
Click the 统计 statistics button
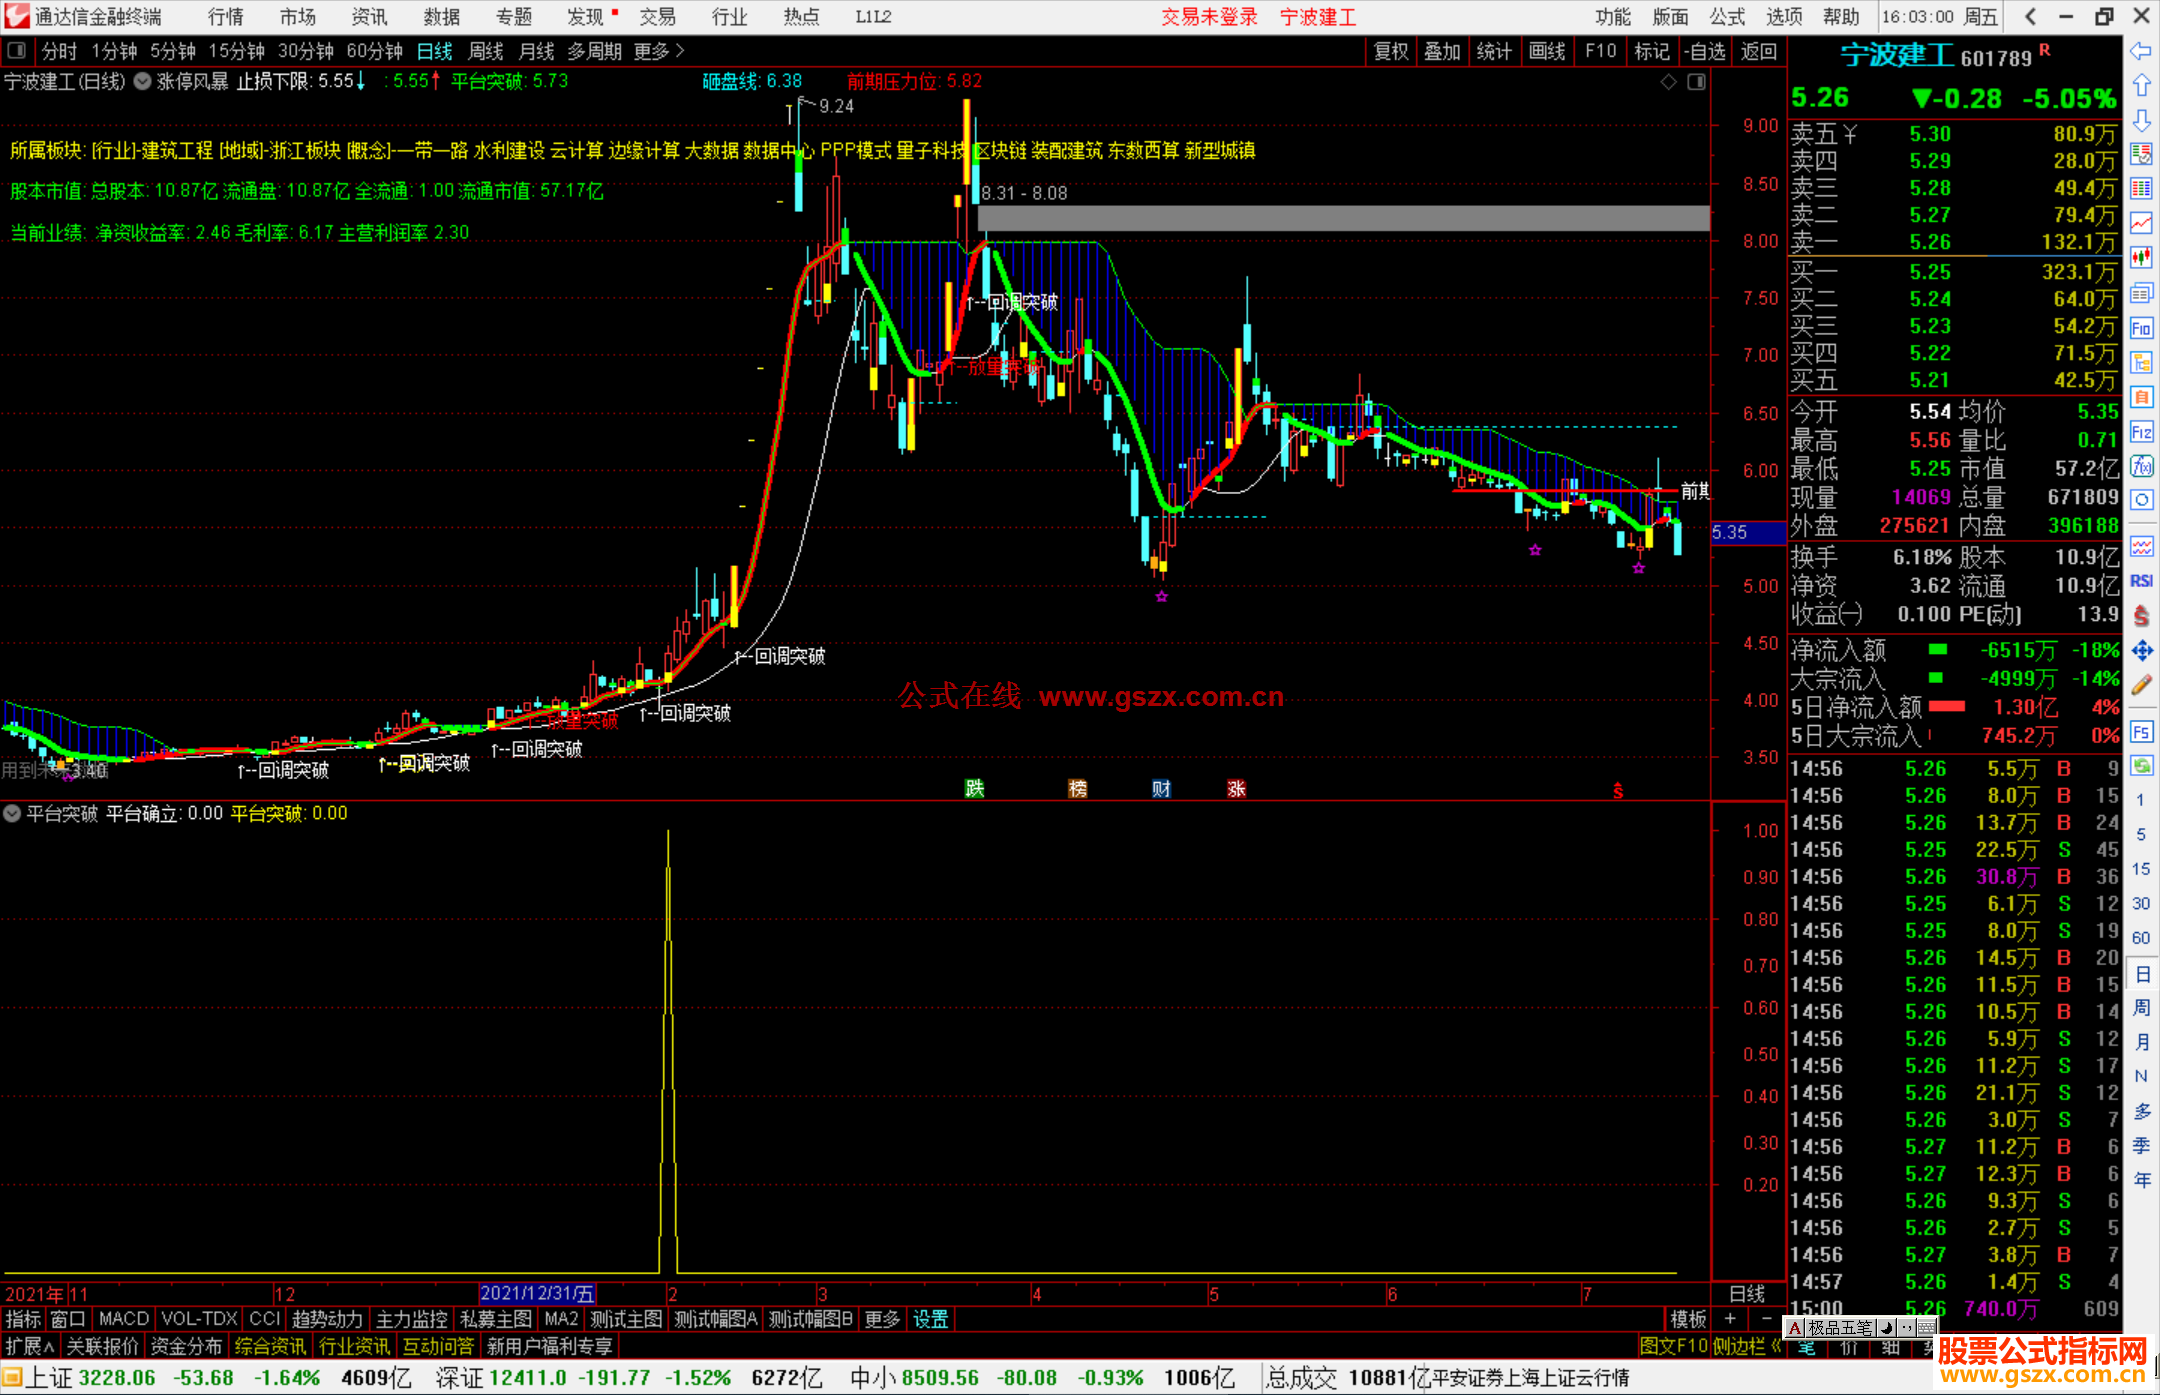(x=1494, y=51)
